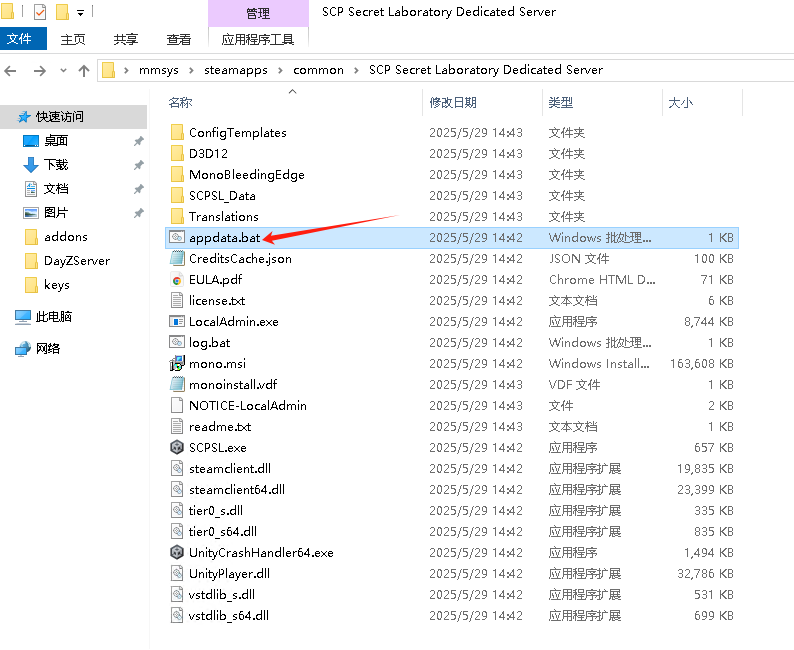This screenshot has height=650, width=794.
Task: Open the 应用程序工具 ribbon tab
Action: coord(258,39)
